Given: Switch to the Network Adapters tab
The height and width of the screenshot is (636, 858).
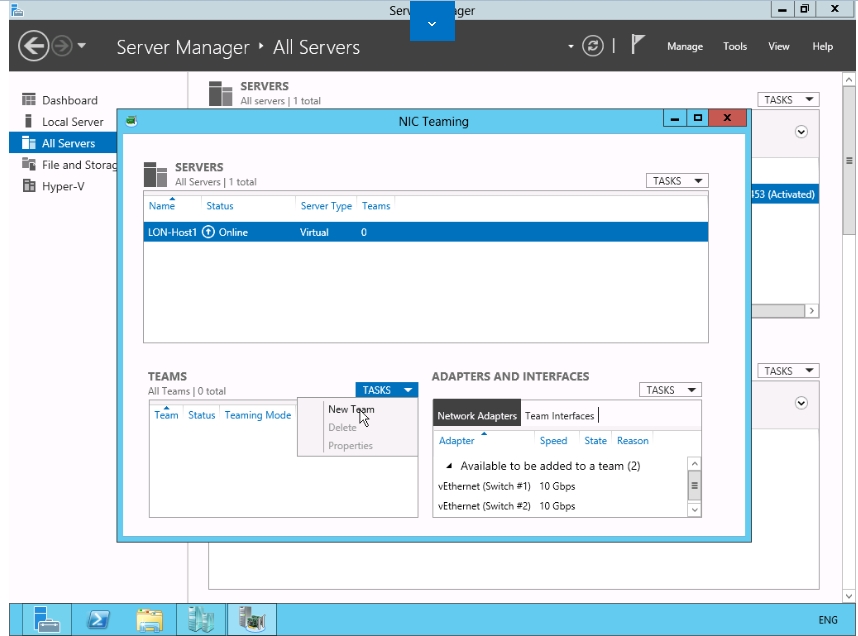Looking at the screenshot, I should coord(477,415).
